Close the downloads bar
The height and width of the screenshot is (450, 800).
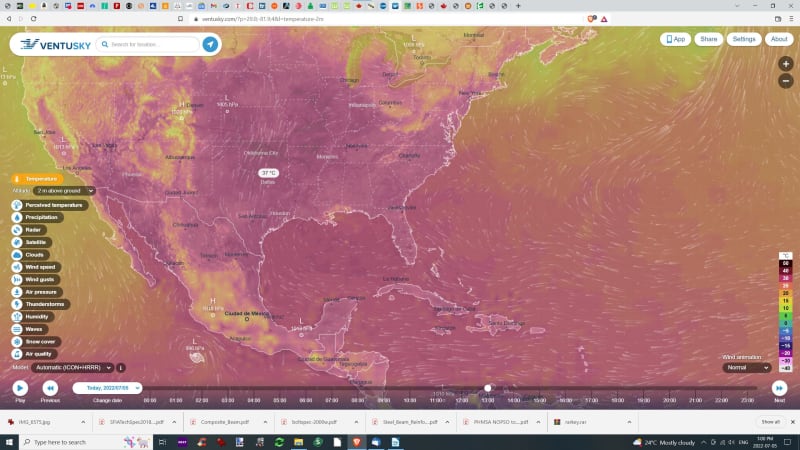coord(792,422)
